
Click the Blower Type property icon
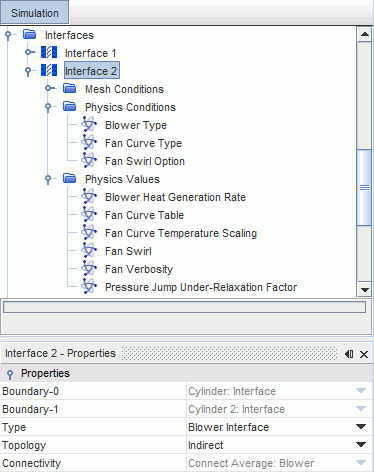[x=89, y=125]
